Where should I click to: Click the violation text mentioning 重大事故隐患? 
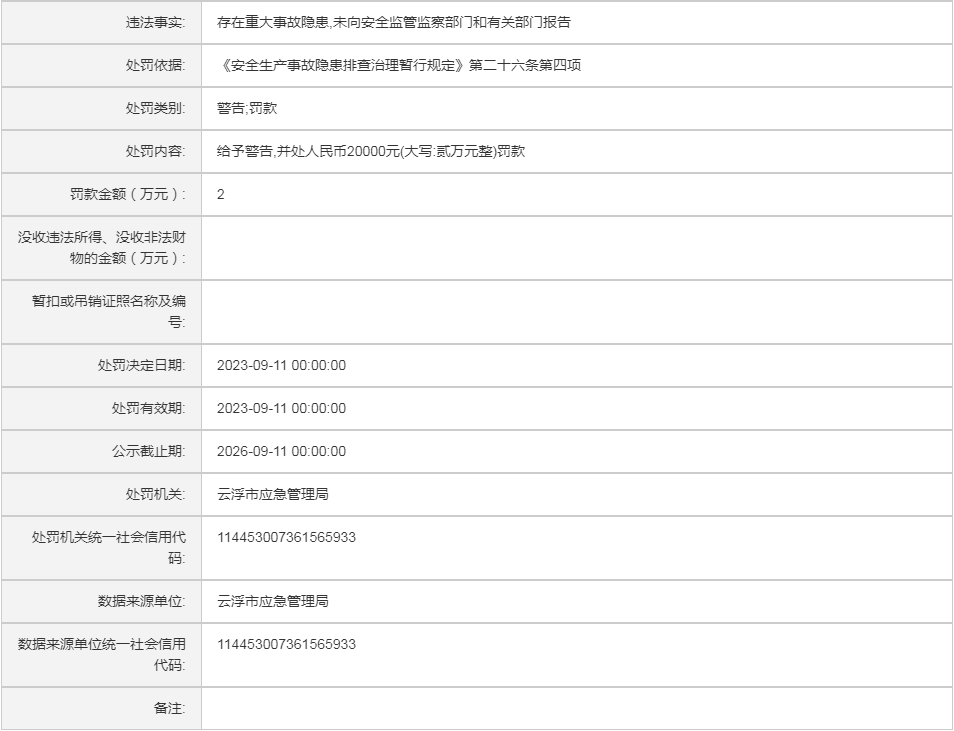pyautogui.click(x=393, y=22)
